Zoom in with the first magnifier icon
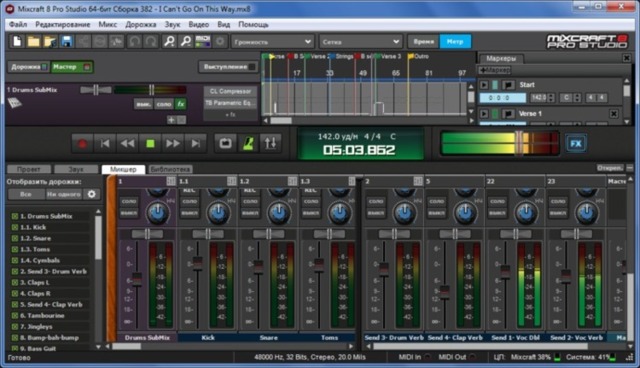 [169, 41]
